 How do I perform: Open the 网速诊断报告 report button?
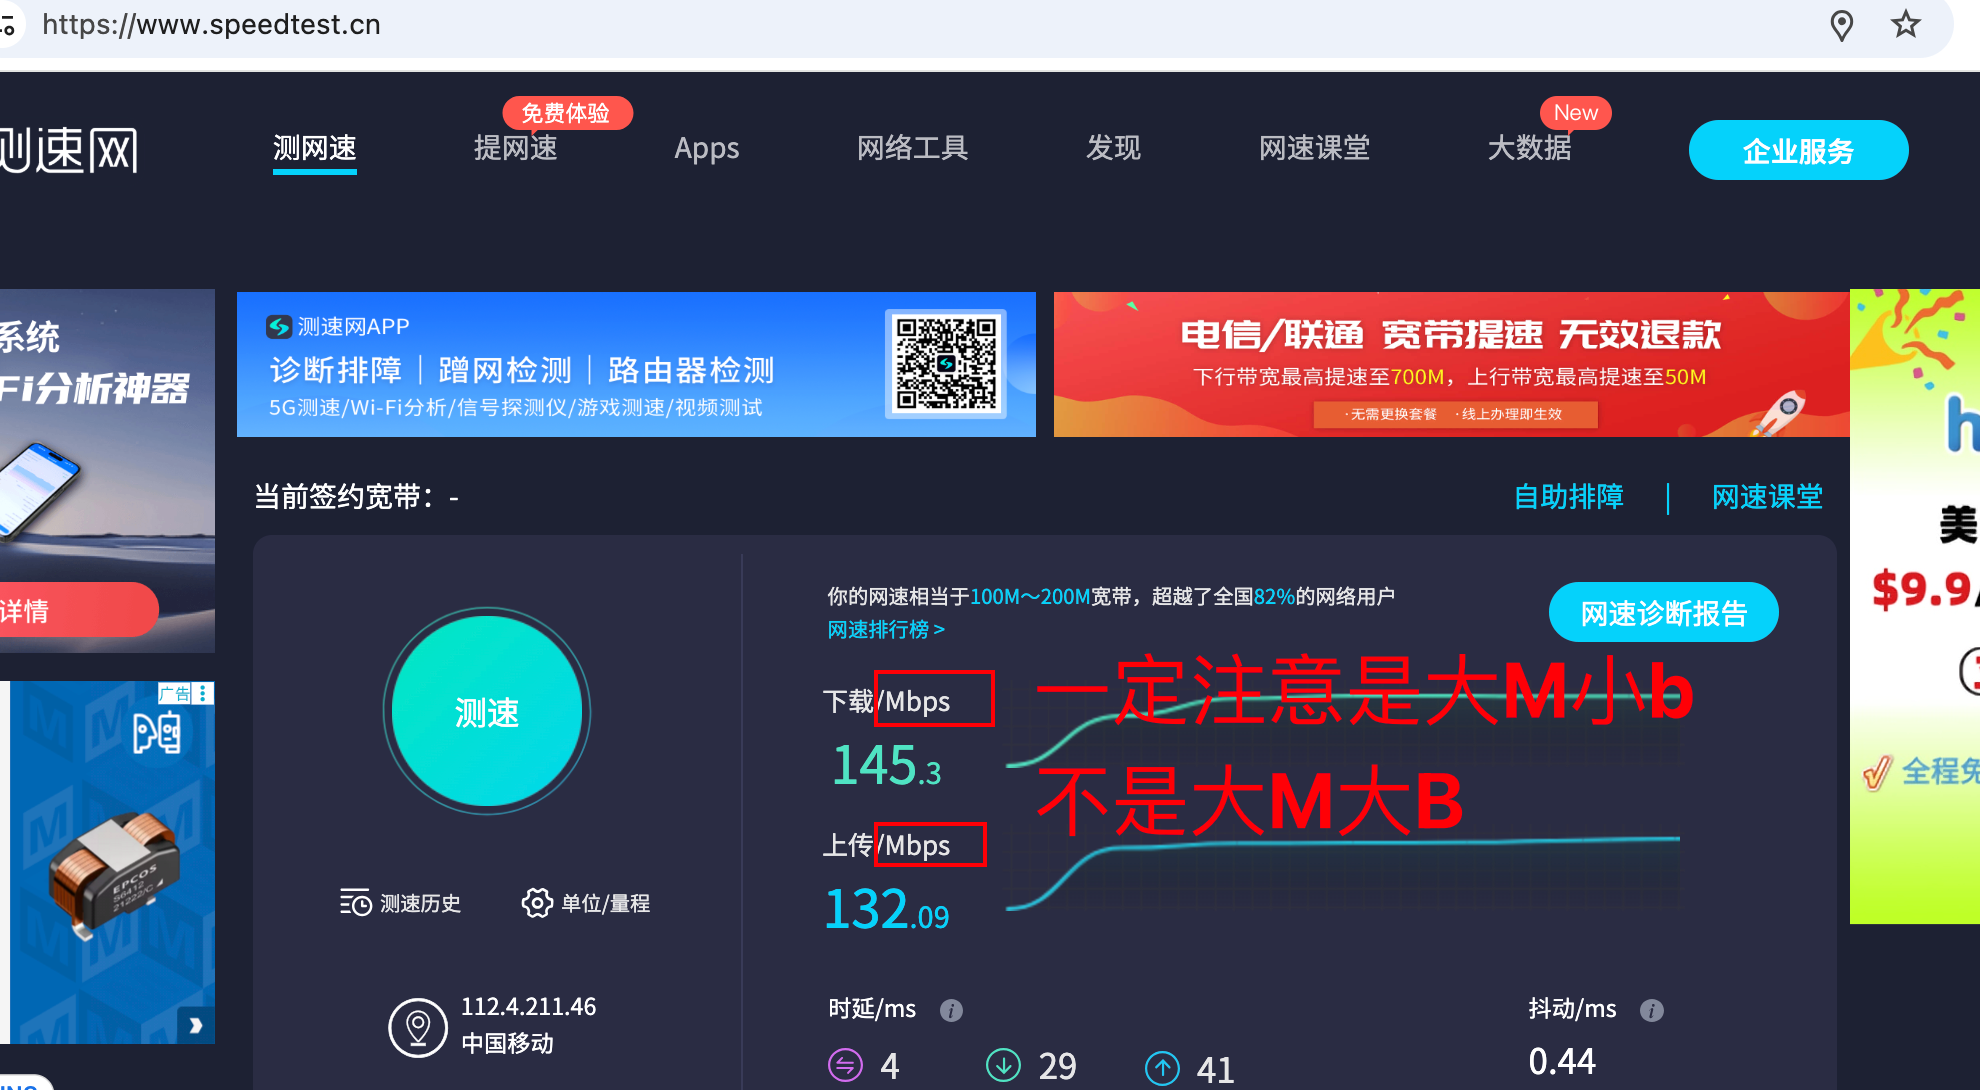pyautogui.click(x=1663, y=612)
